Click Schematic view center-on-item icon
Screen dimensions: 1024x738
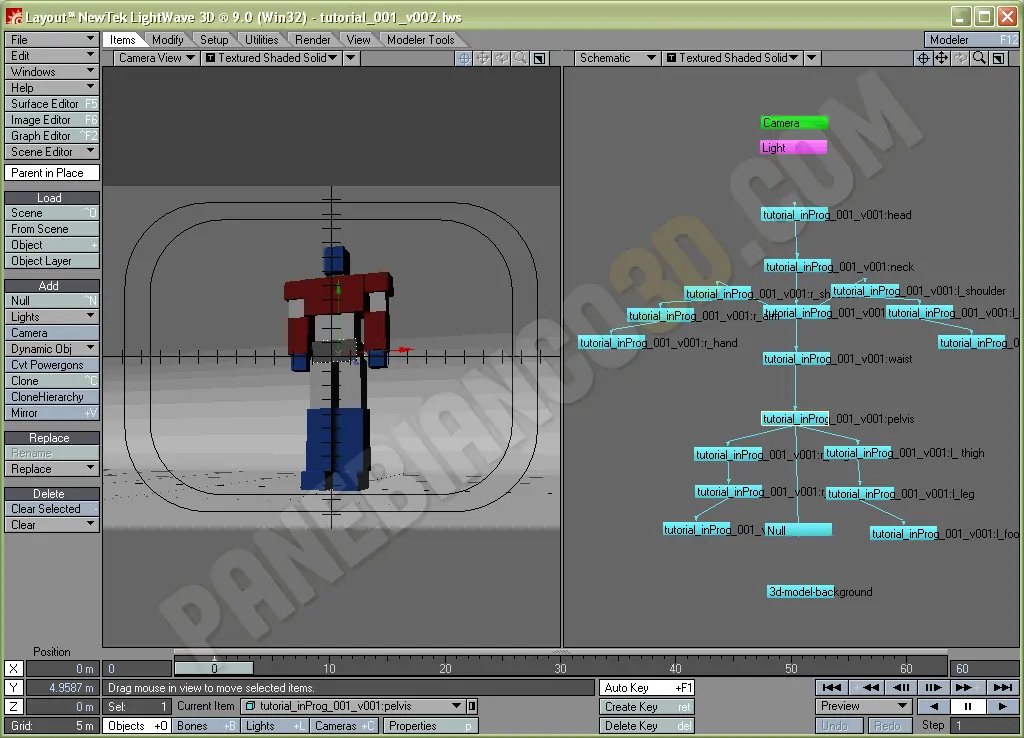click(923, 58)
